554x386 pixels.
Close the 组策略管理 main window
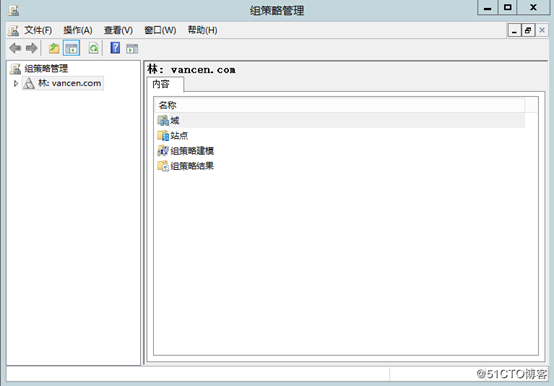point(534,7)
